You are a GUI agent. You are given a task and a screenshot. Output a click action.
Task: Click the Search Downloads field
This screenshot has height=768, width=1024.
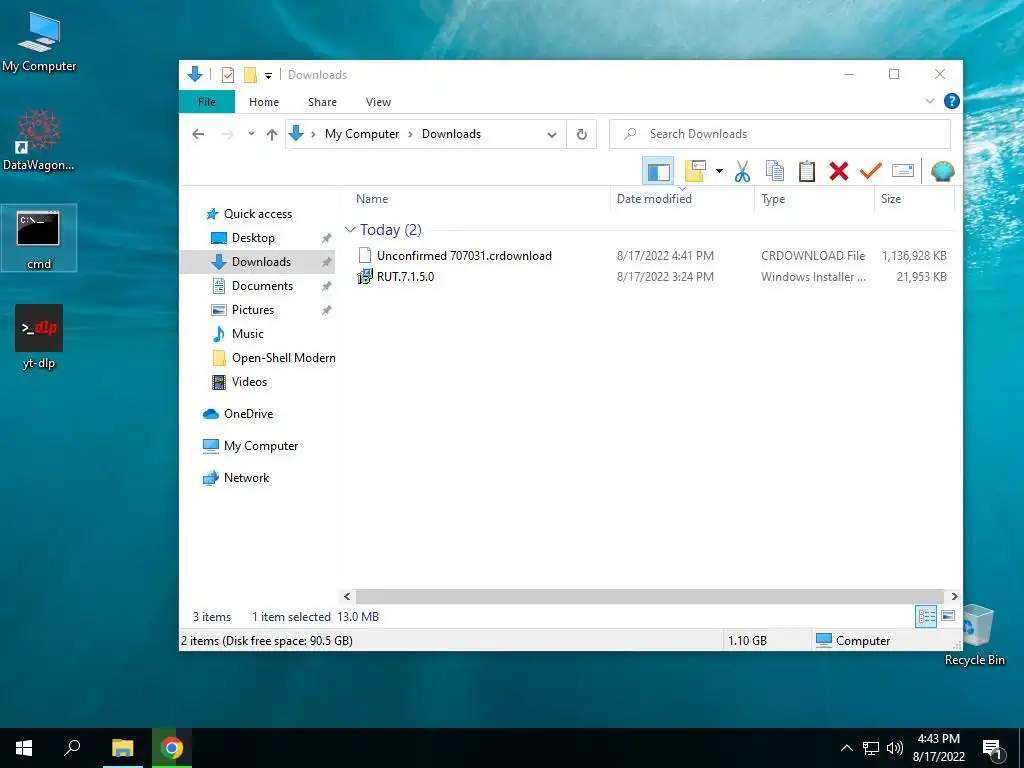[780, 134]
